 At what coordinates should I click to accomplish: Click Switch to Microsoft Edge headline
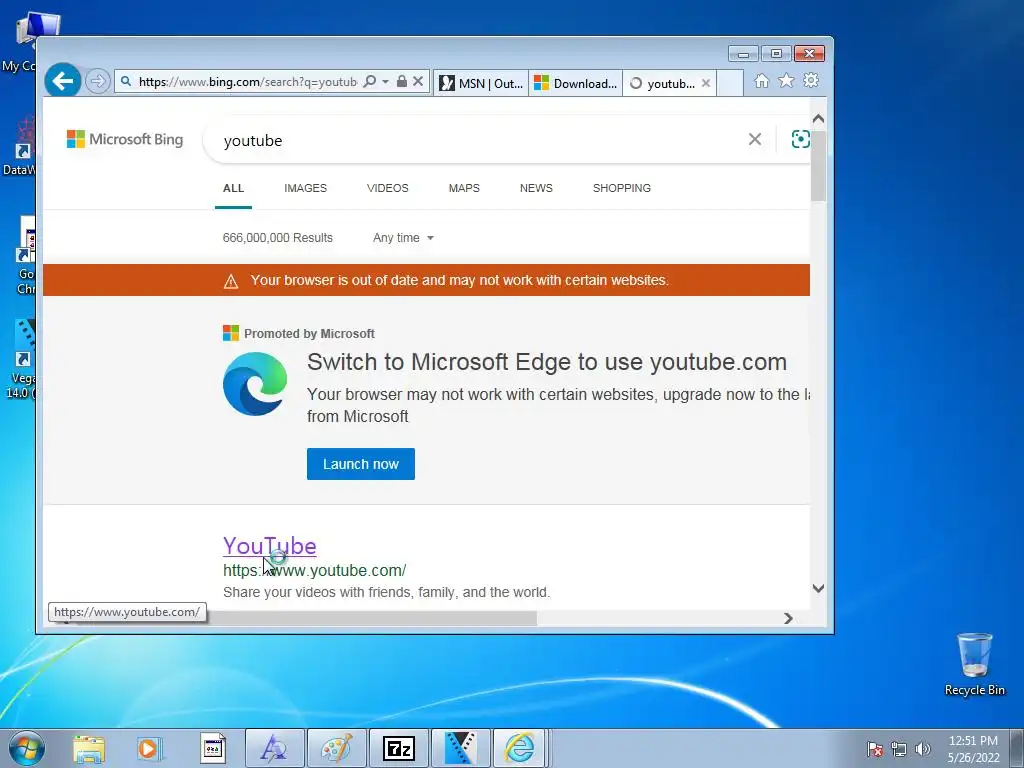click(x=547, y=362)
